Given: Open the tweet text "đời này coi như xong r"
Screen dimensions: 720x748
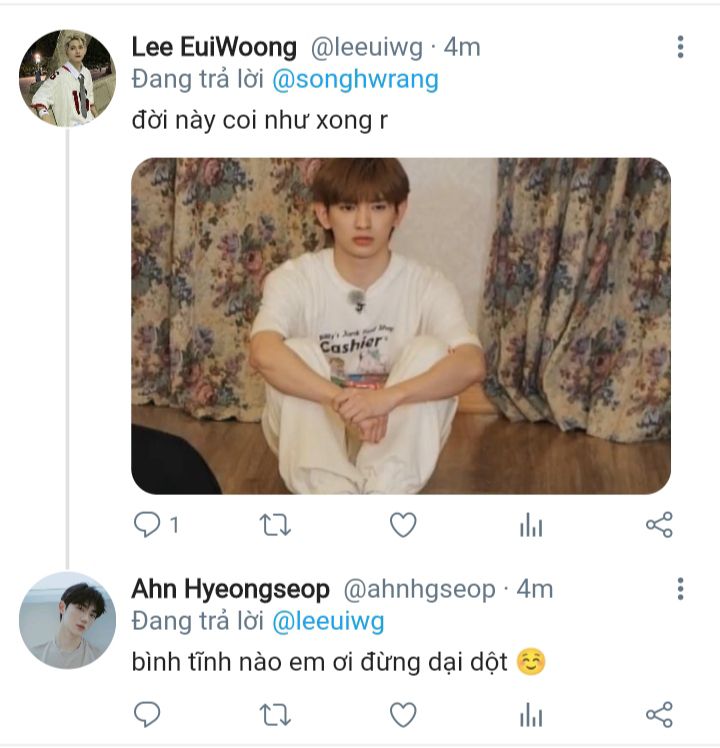Looking at the screenshot, I should coord(259,120).
